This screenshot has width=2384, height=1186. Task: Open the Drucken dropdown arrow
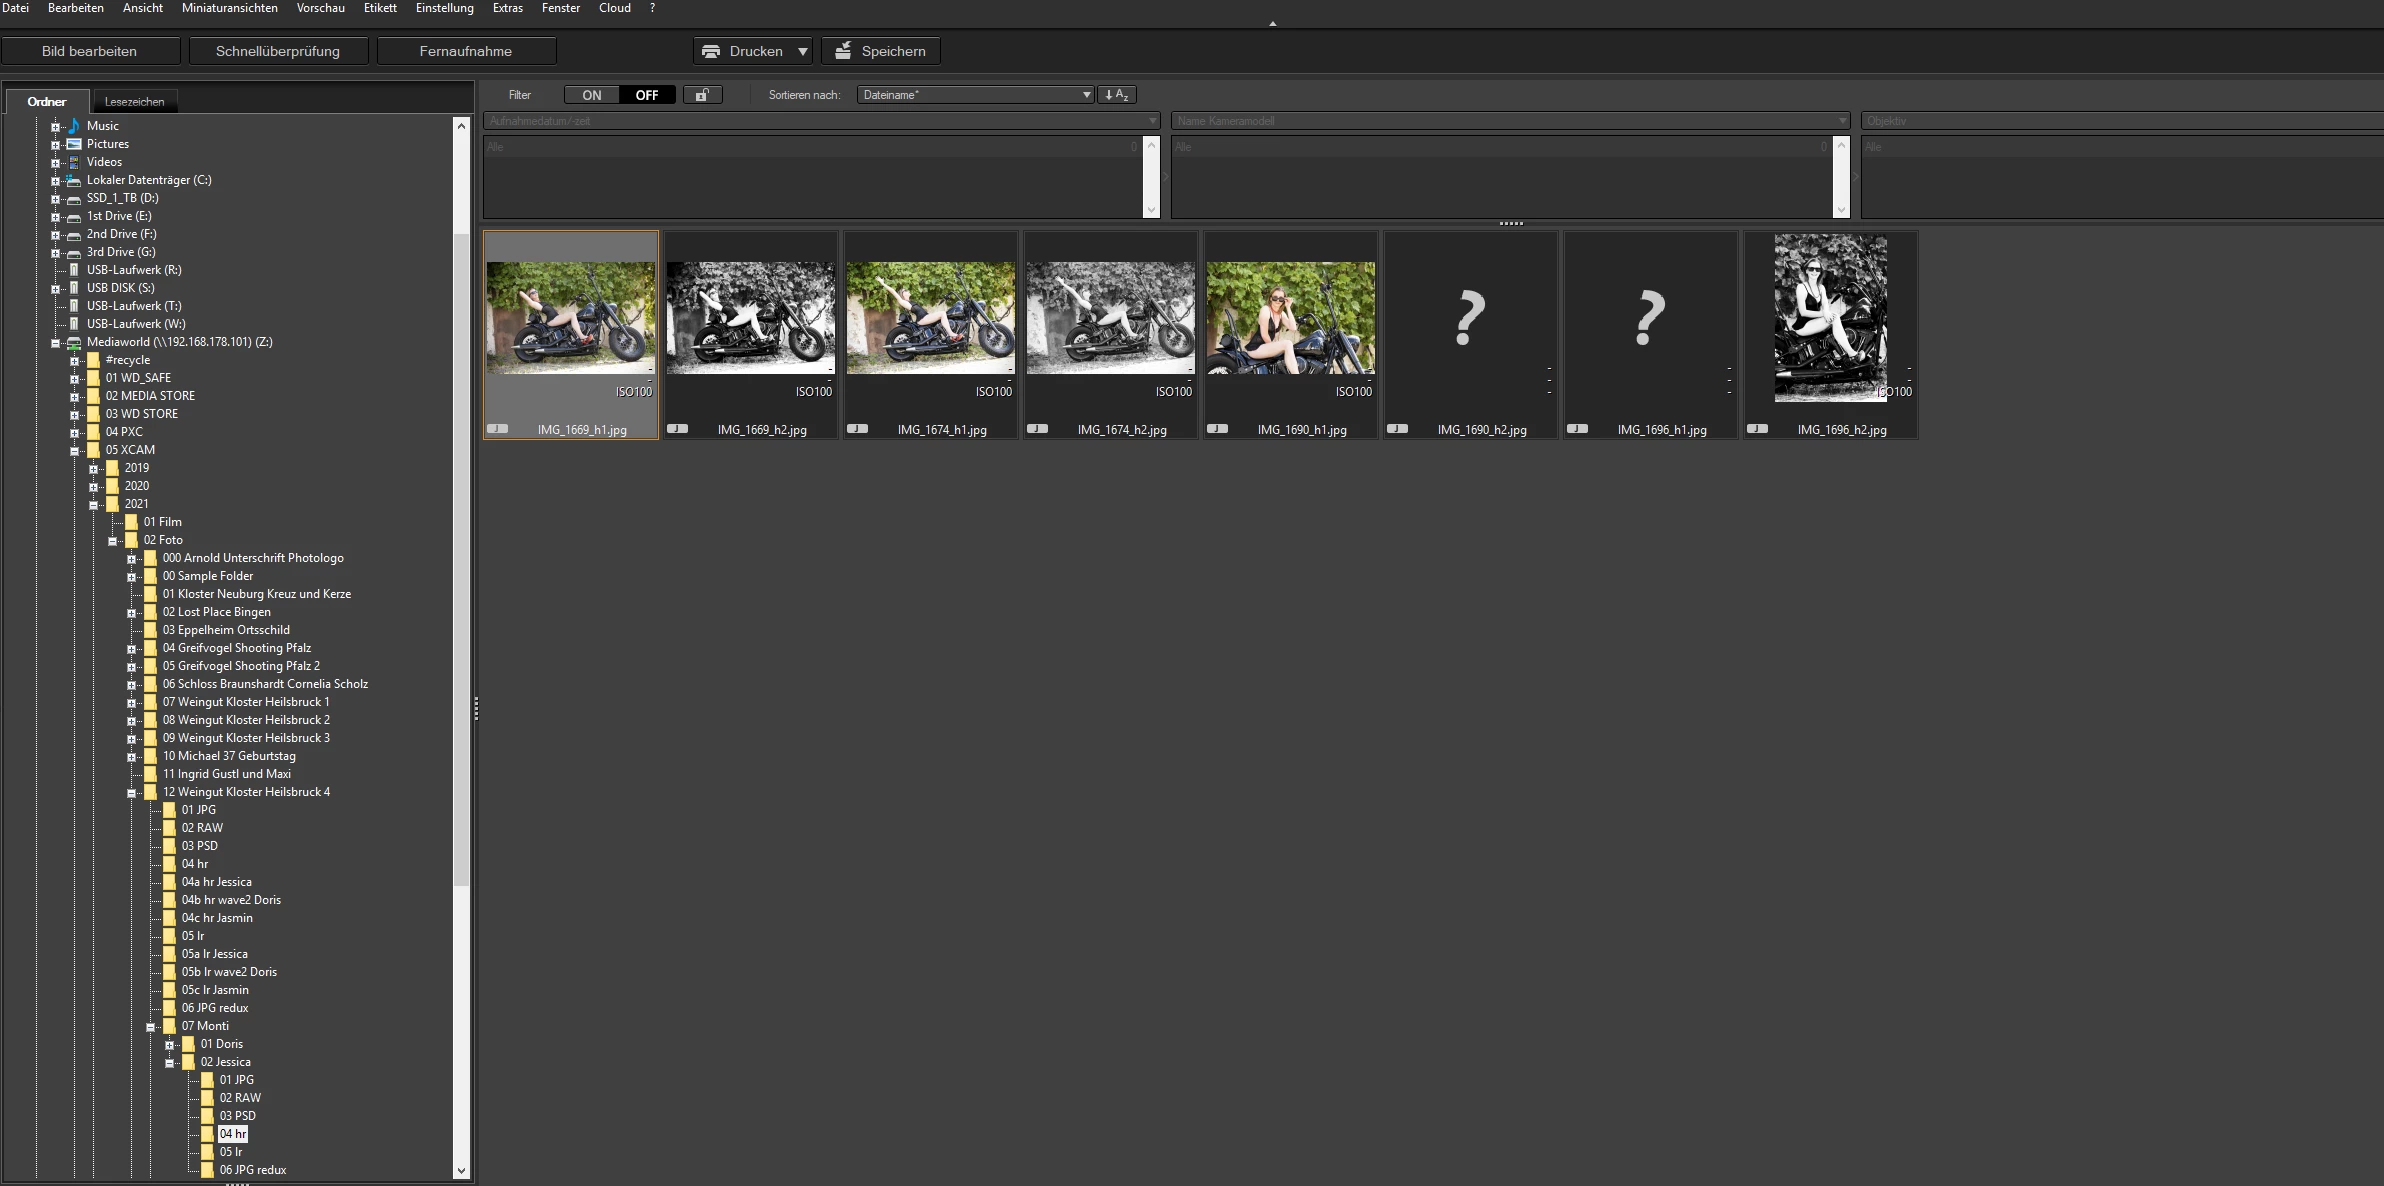802,51
